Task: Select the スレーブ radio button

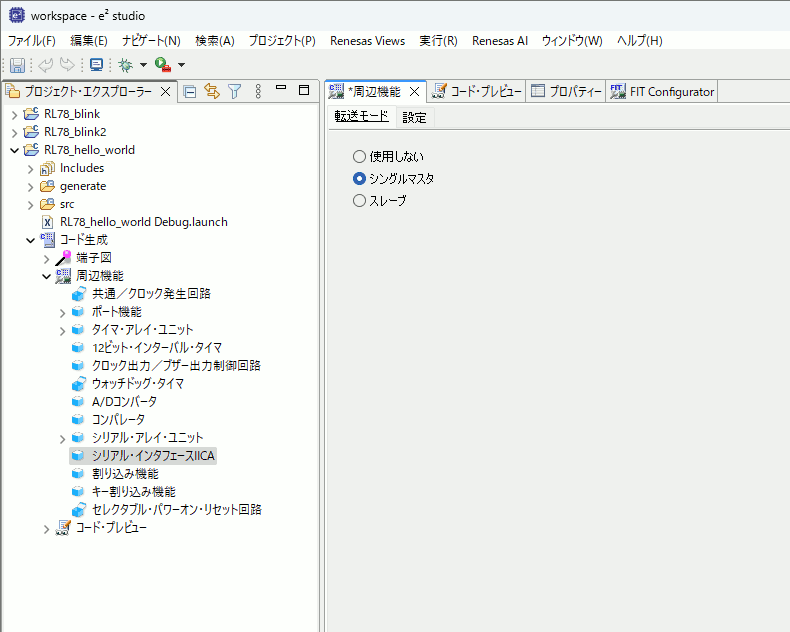Action: (x=360, y=201)
